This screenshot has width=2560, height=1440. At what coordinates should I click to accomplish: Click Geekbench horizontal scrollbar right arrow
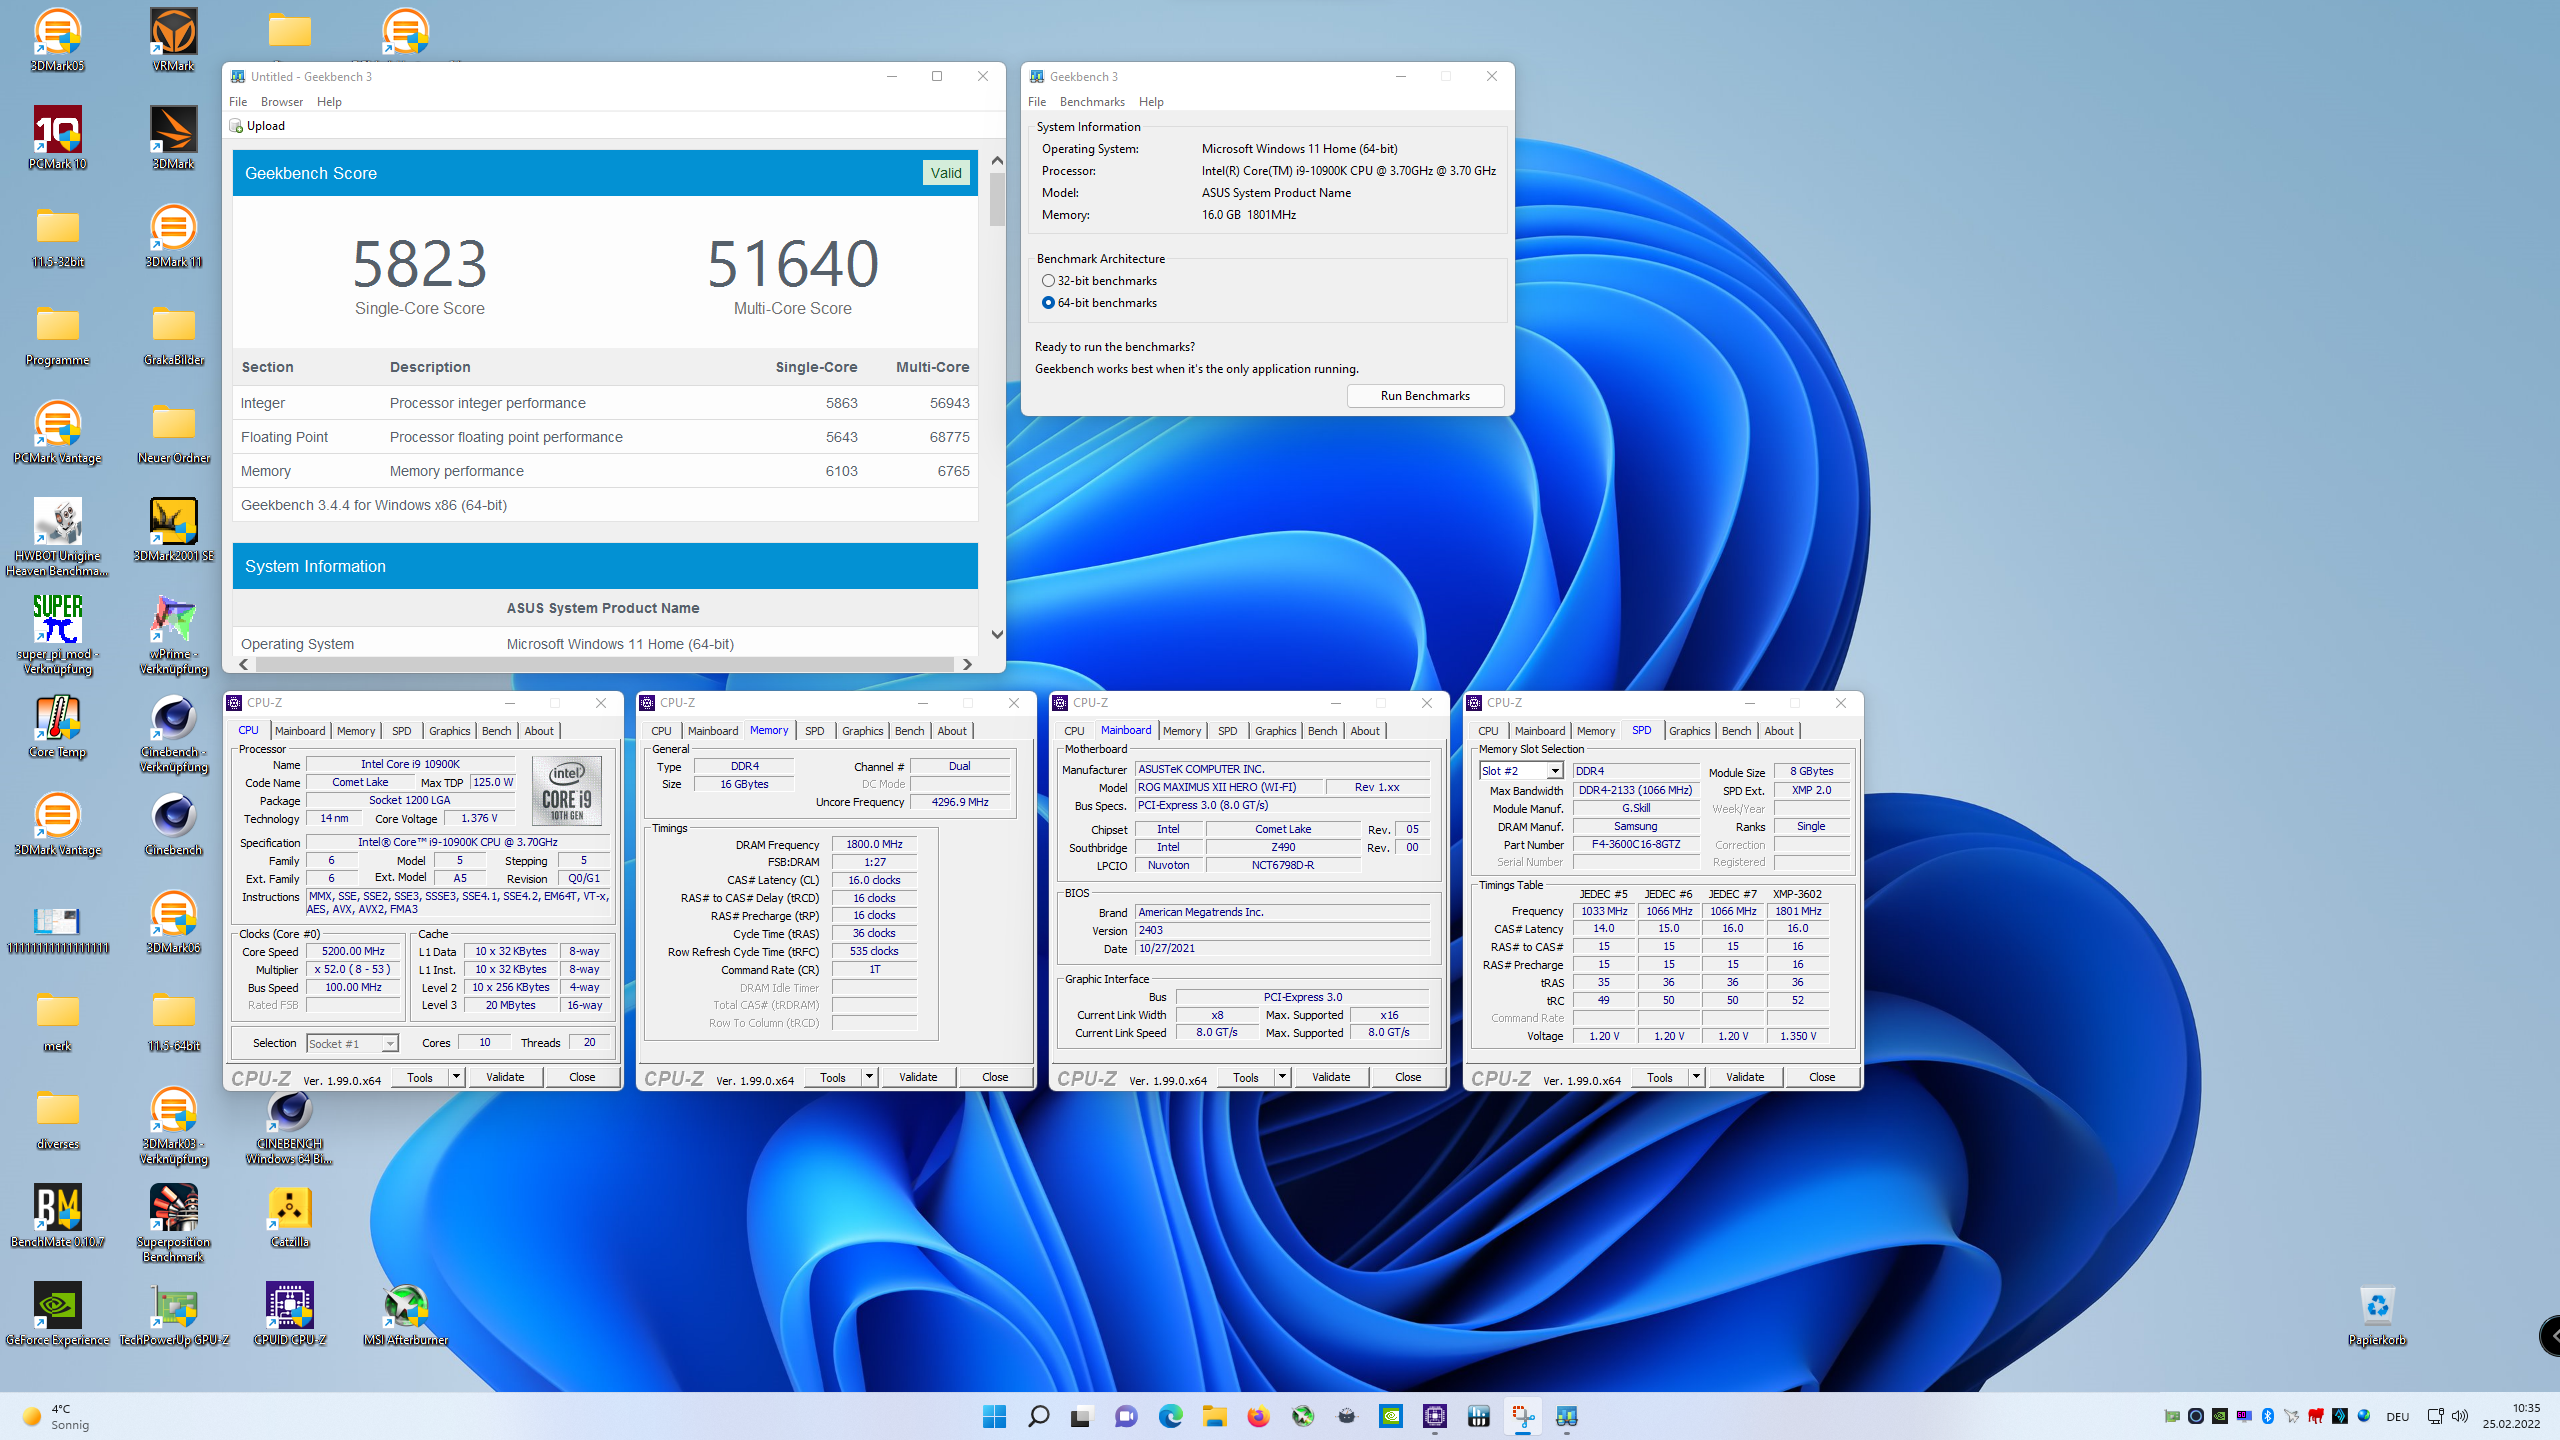click(x=967, y=664)
